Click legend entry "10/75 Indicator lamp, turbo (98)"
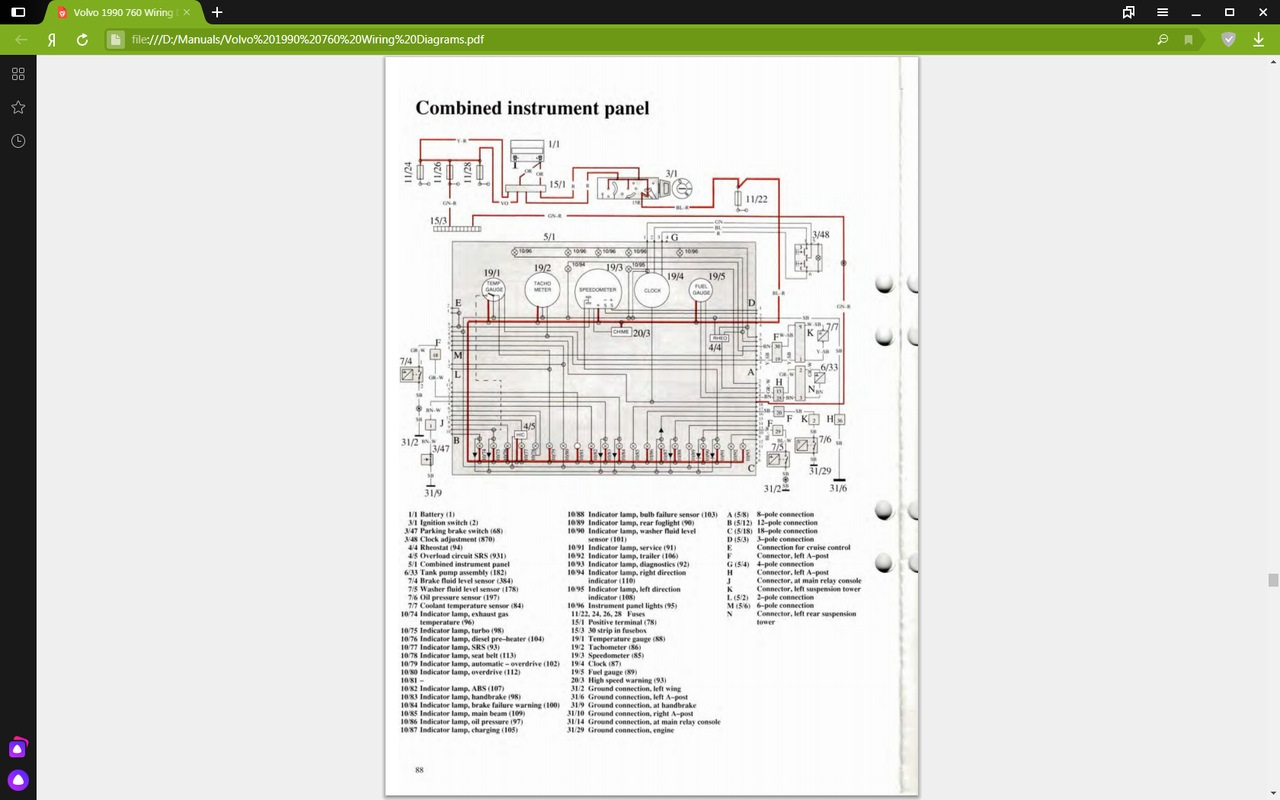This screenshot has height=800, width=1280. [452, 630]
